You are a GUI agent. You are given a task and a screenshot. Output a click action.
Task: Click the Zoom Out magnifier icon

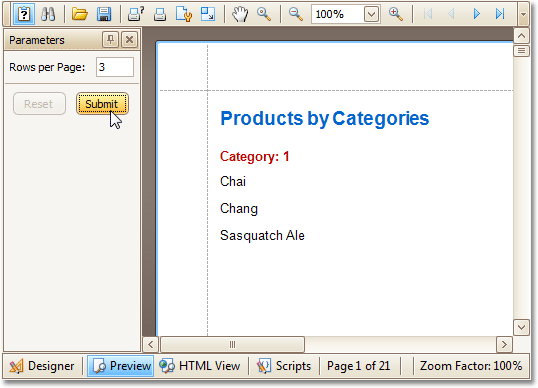click(295, 14)
